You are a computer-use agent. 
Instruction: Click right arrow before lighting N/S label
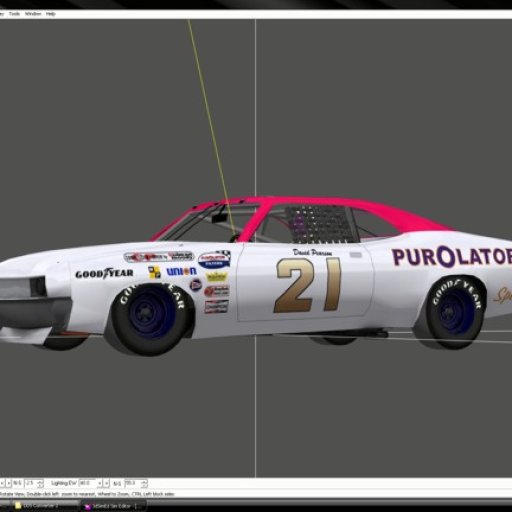(x=106, y=483)
